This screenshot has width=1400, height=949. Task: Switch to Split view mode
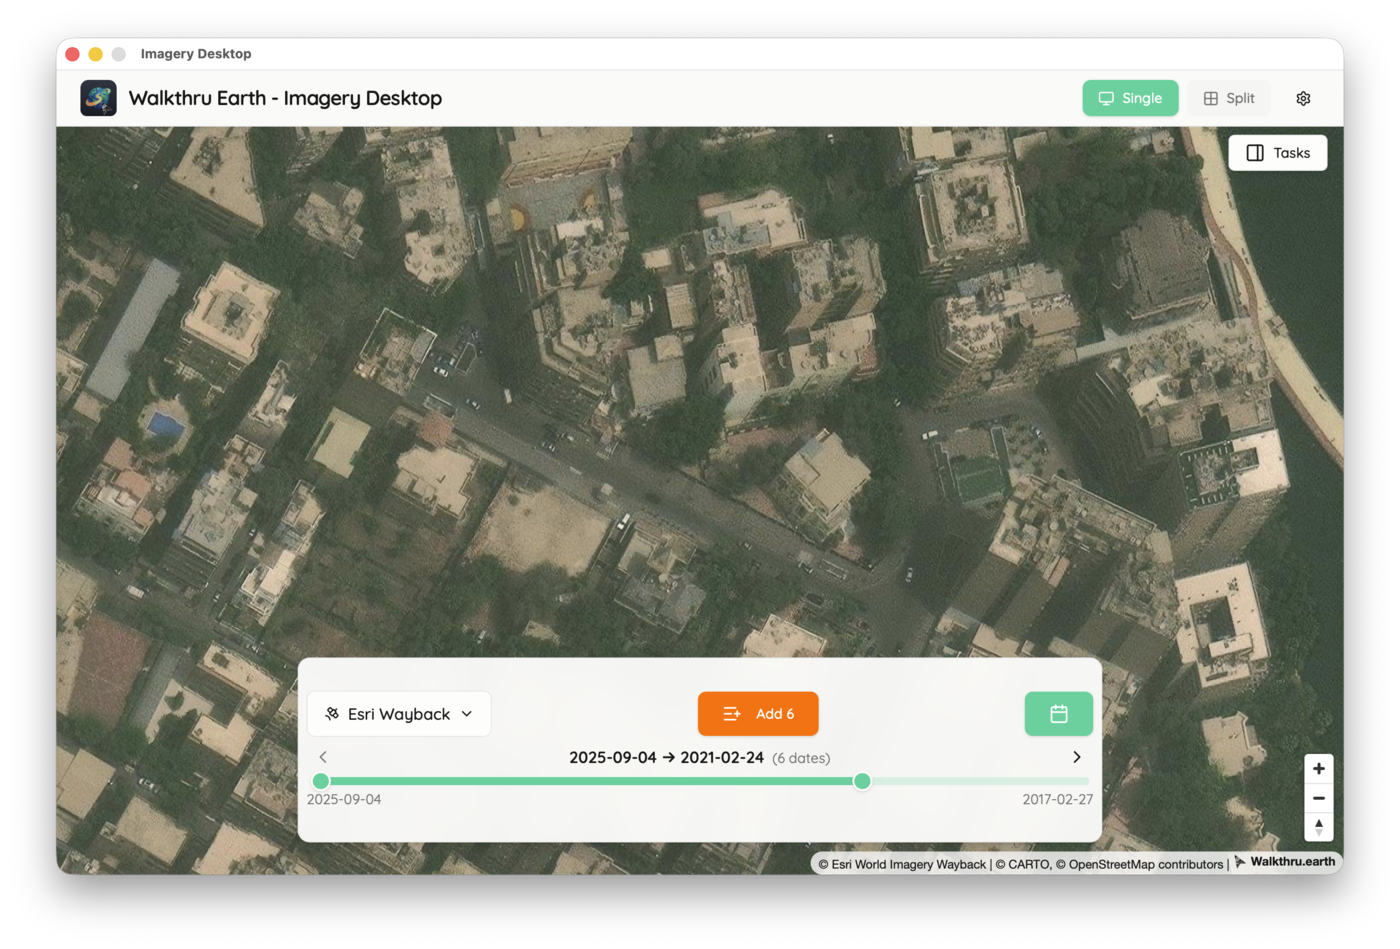pos(1228,98)
